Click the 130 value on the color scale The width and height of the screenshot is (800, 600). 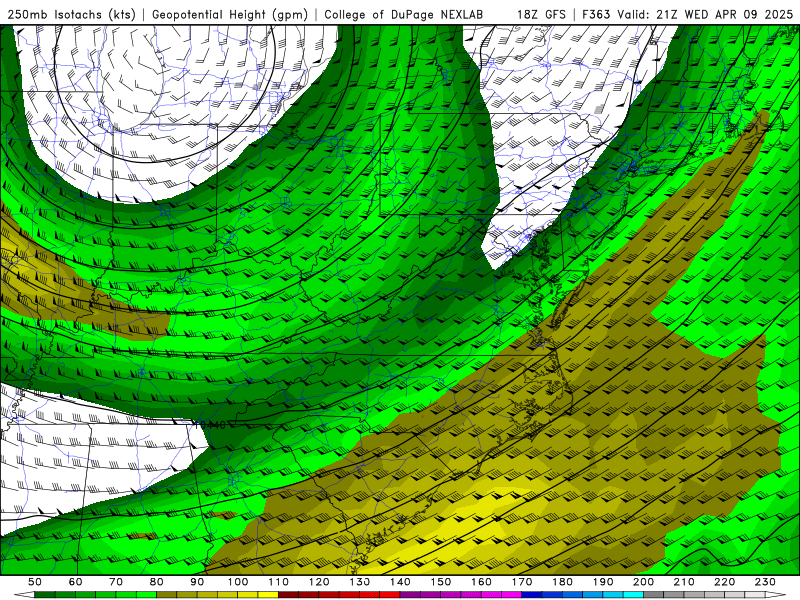pos(360,582)
